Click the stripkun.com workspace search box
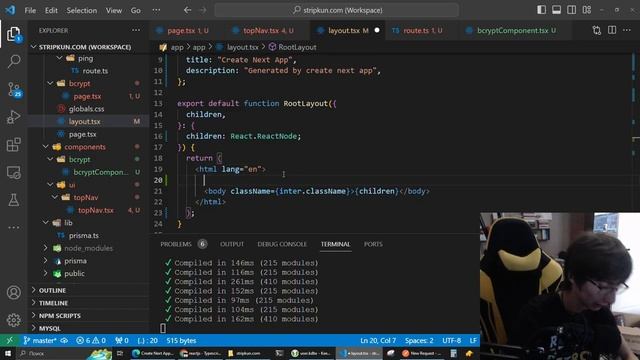640x360 pixels. click(x=336, y=10)
